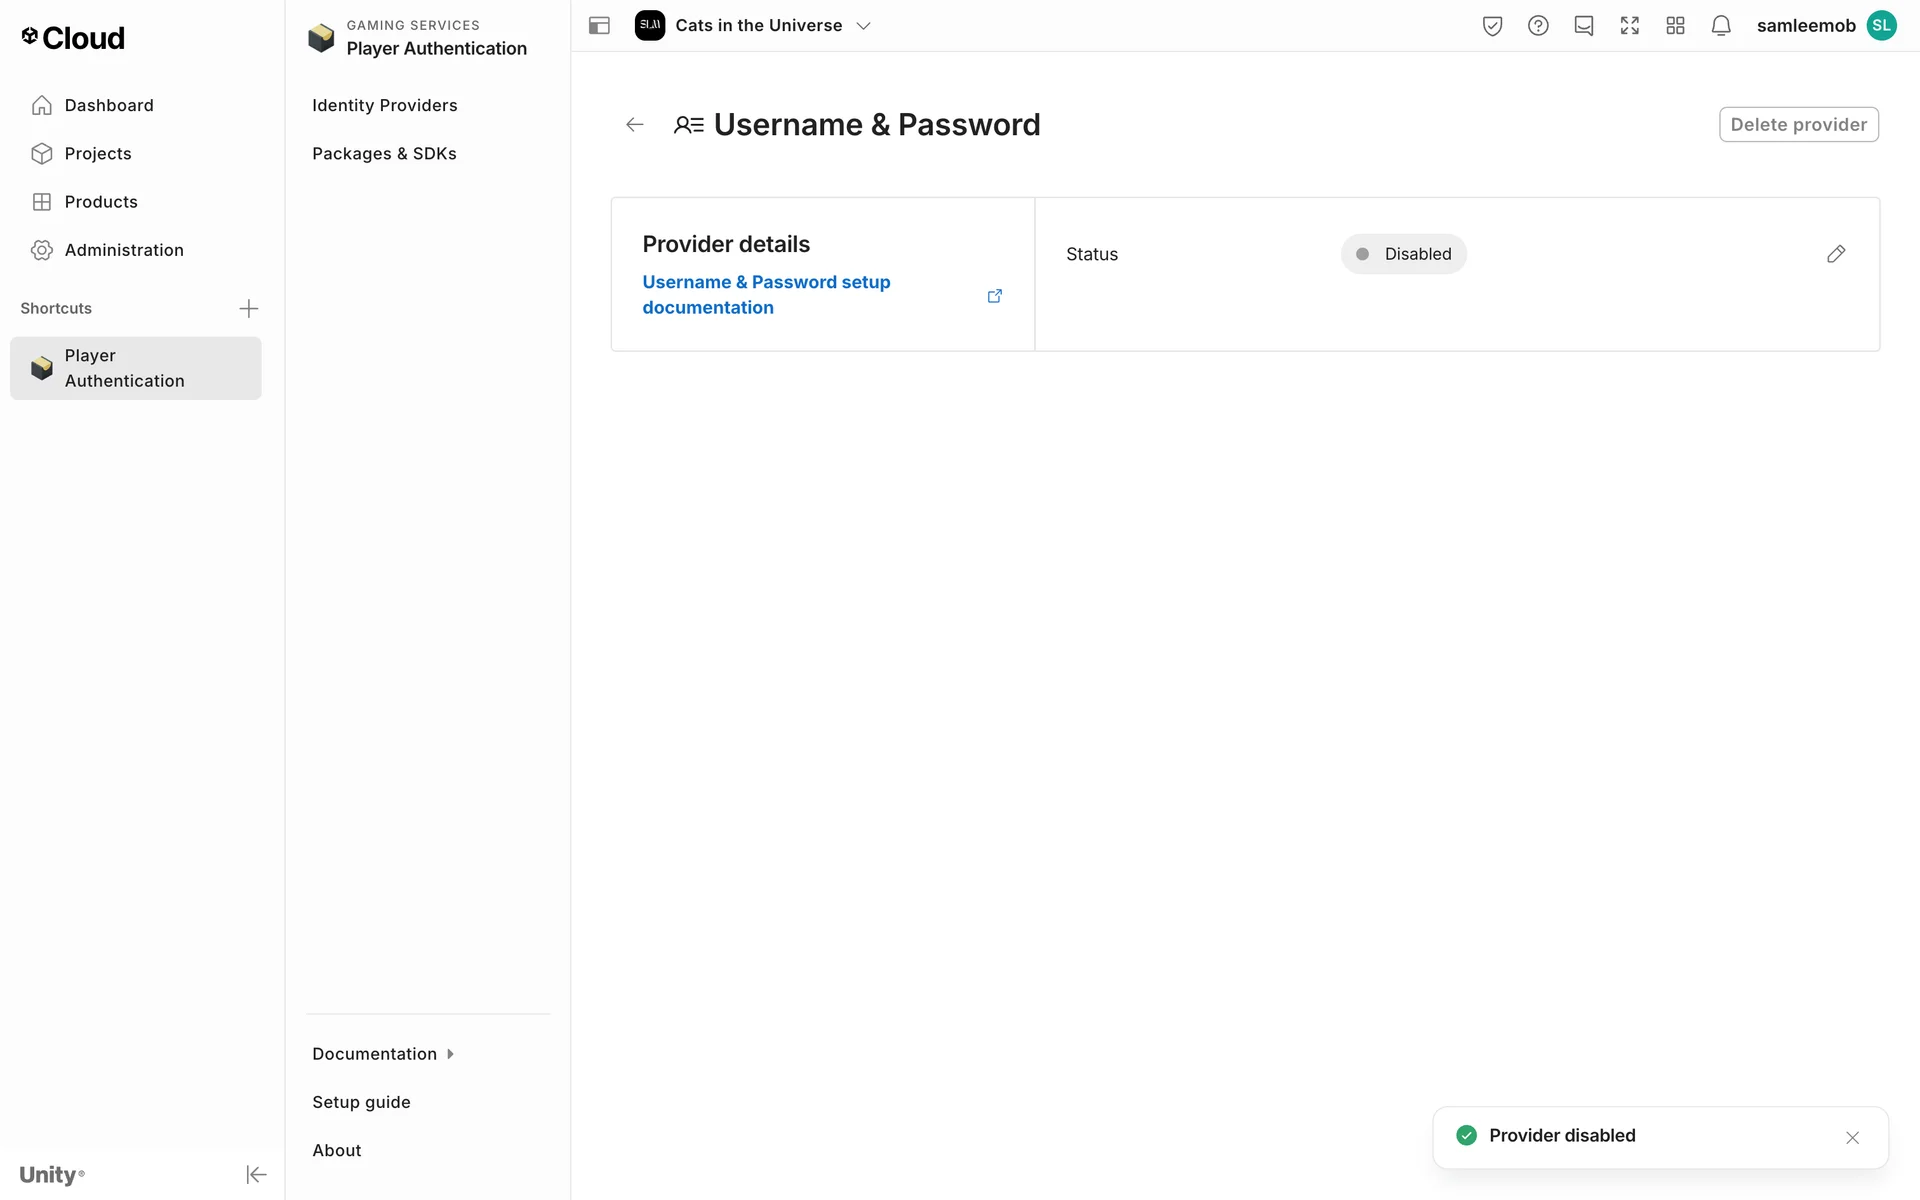1920x1200 pixels.
Task: Add a shortcut with the plus icon
Action: [x=249, y=308]
